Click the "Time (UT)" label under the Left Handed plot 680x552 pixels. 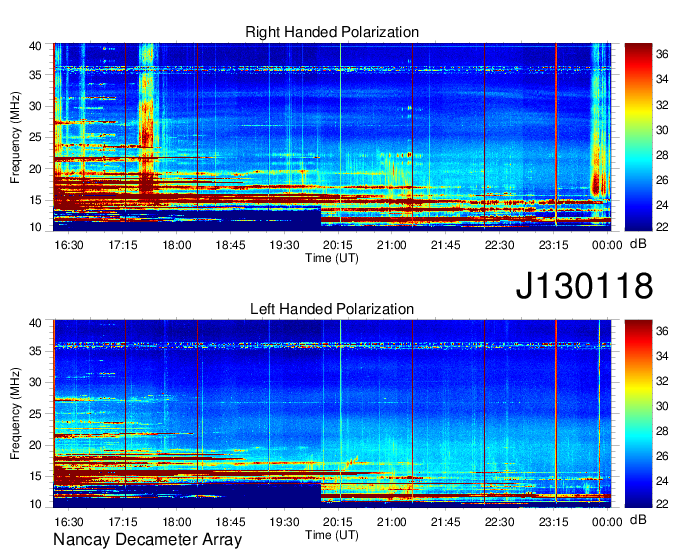coord(332,535)
